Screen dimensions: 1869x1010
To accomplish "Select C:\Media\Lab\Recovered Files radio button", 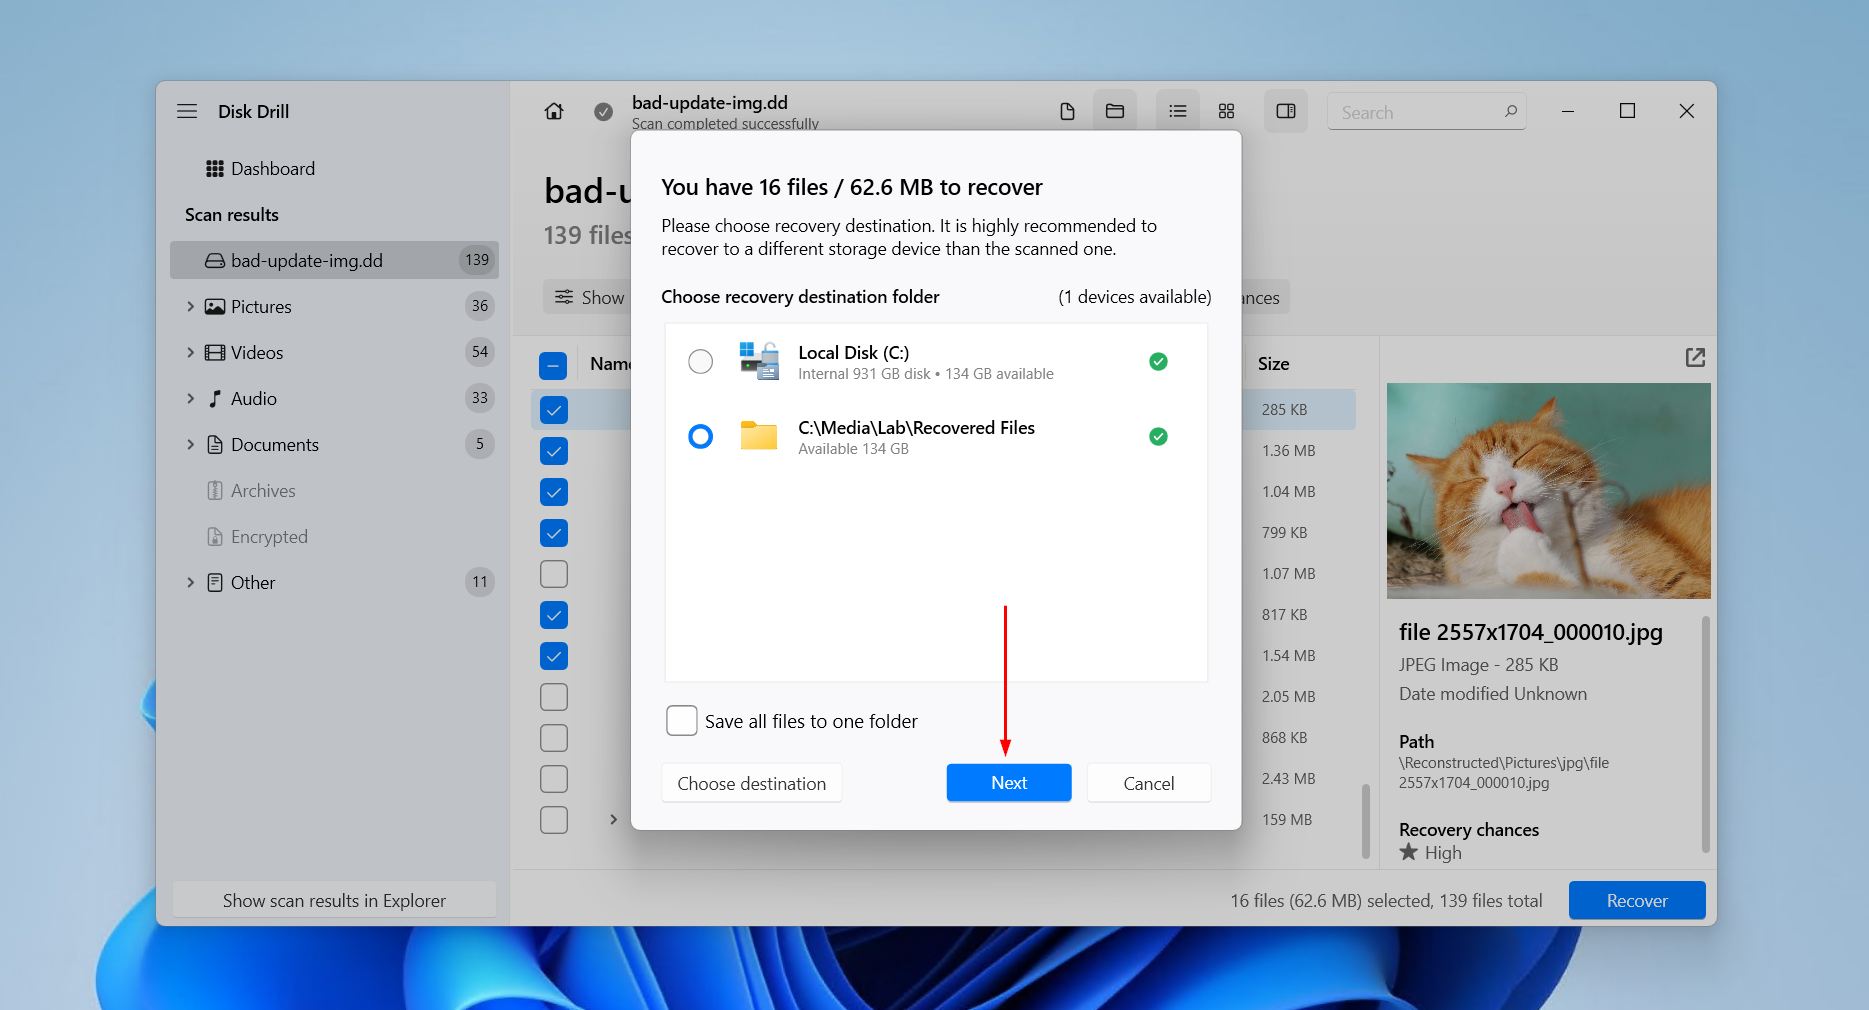I will click(x=701, y=436).
